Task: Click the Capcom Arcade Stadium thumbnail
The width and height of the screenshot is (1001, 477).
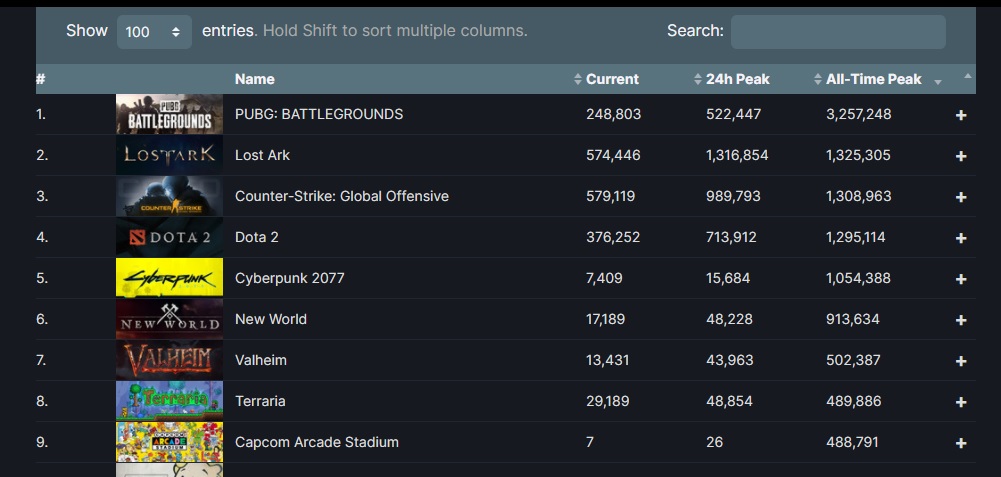Action: 169,441
